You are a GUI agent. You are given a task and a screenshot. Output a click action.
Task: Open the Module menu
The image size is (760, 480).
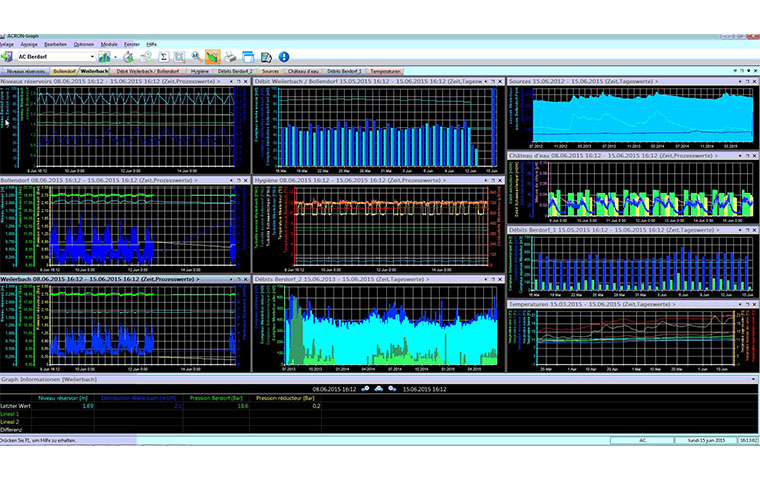pyautogui.click(x=109, y=44)
